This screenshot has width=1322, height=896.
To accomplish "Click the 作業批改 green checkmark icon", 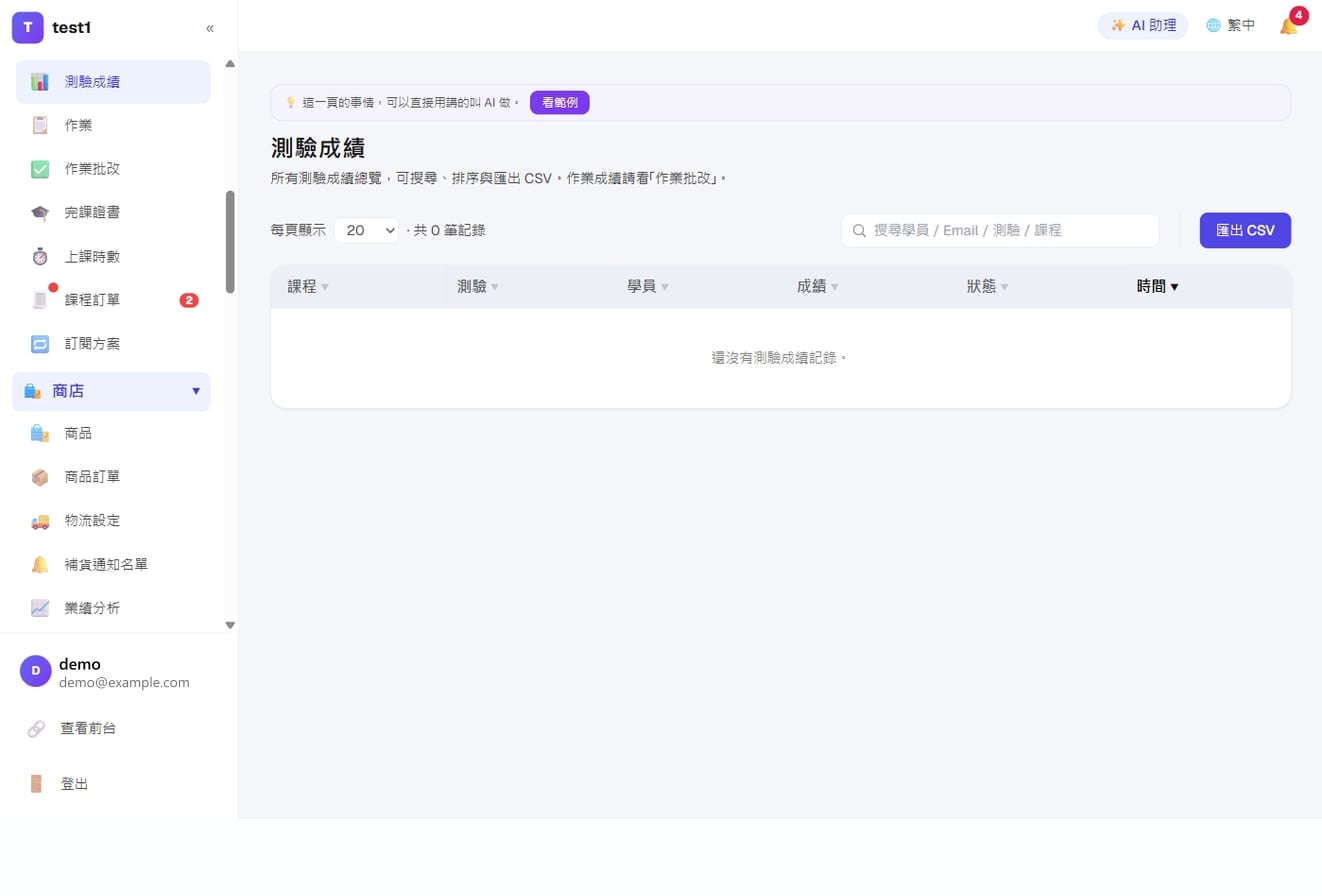I will point(40,169).
